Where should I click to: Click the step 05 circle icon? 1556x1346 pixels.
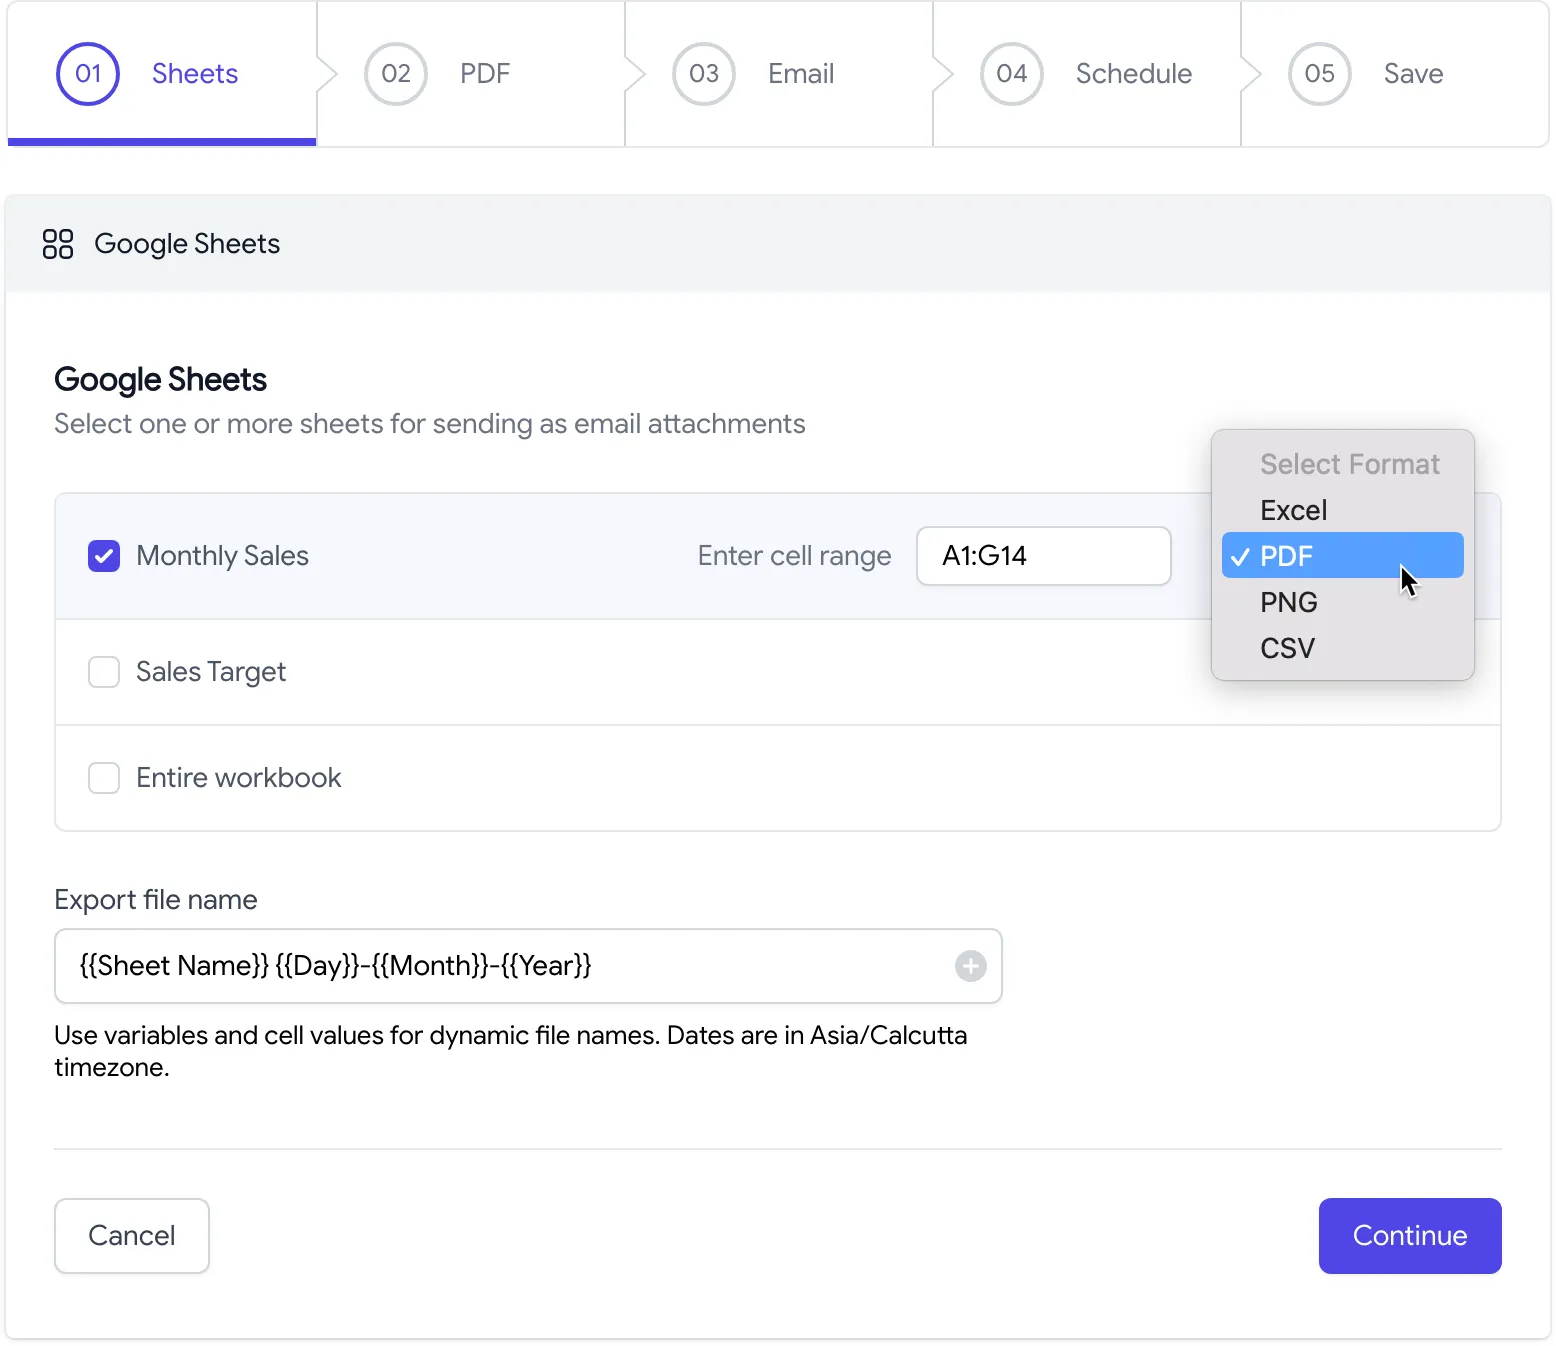tap(1320, 74)
